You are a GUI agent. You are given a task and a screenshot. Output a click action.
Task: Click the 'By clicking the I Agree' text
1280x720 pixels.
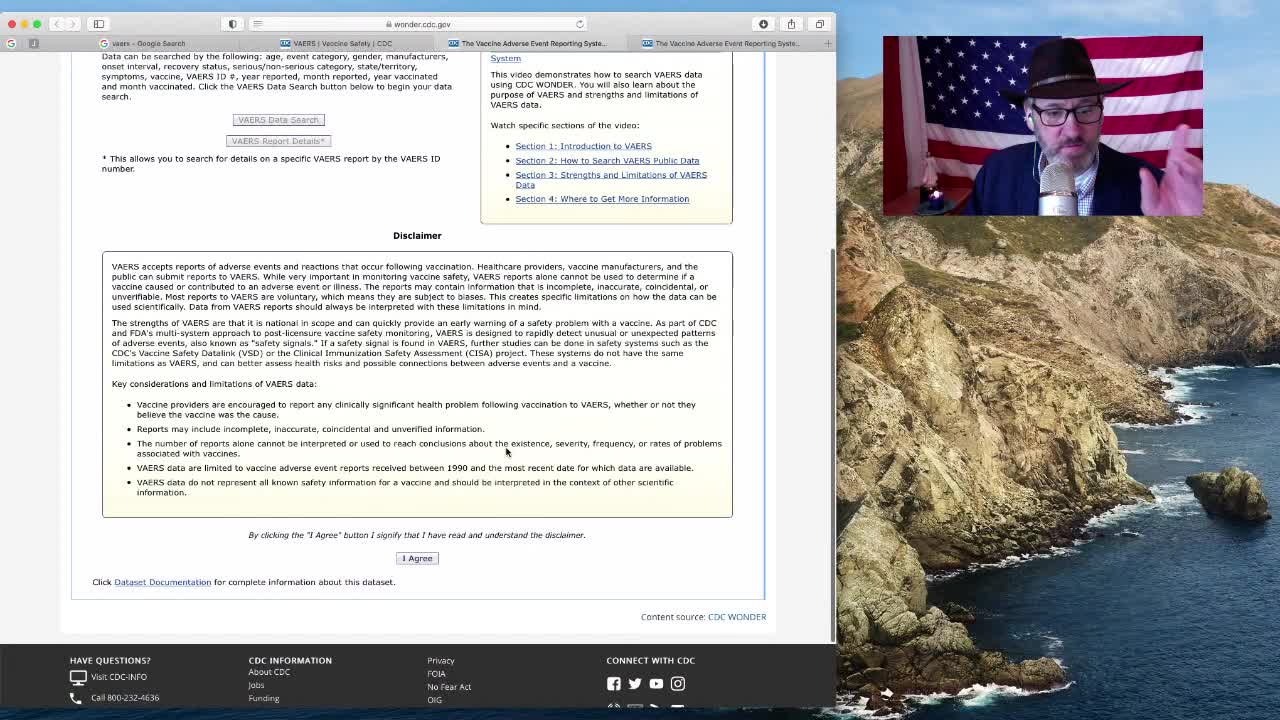[x=417, y=535]
